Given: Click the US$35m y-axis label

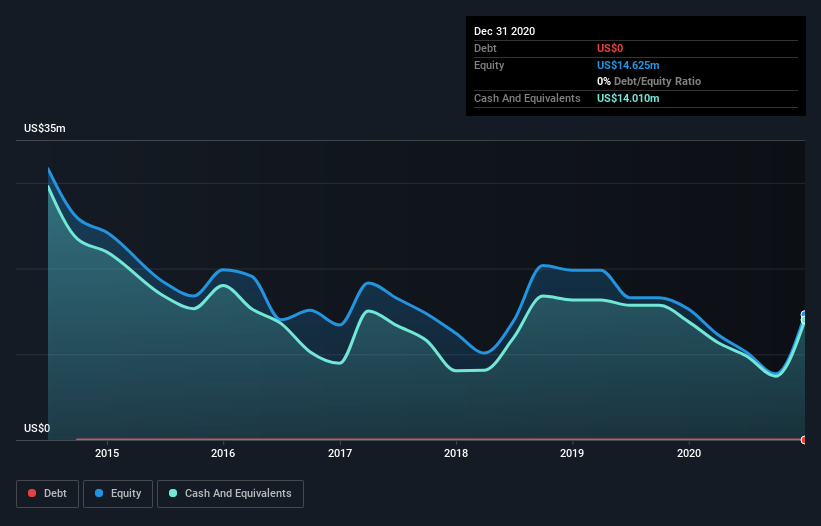Looking at the screenshot, I should [x=45, y=128].
